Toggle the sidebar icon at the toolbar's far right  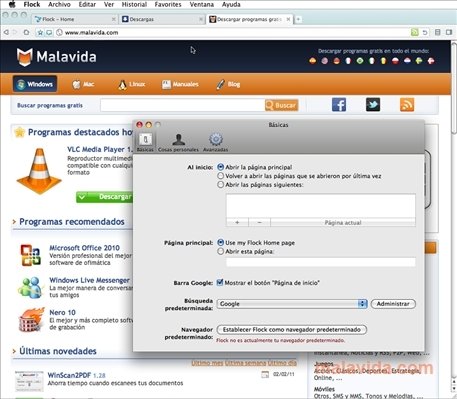click(x=449, y=32)
